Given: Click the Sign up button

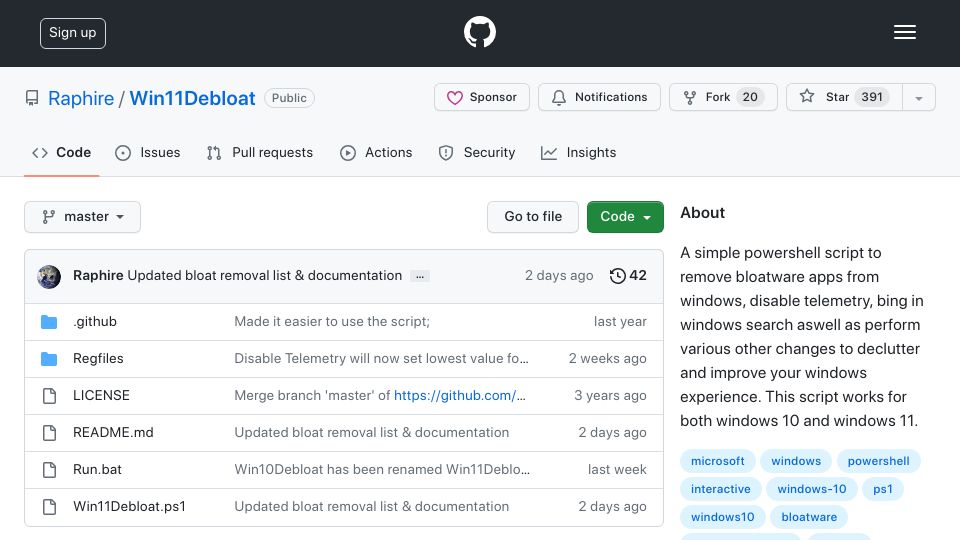Looking at the screenshot, I should click(x=73, y=33).
